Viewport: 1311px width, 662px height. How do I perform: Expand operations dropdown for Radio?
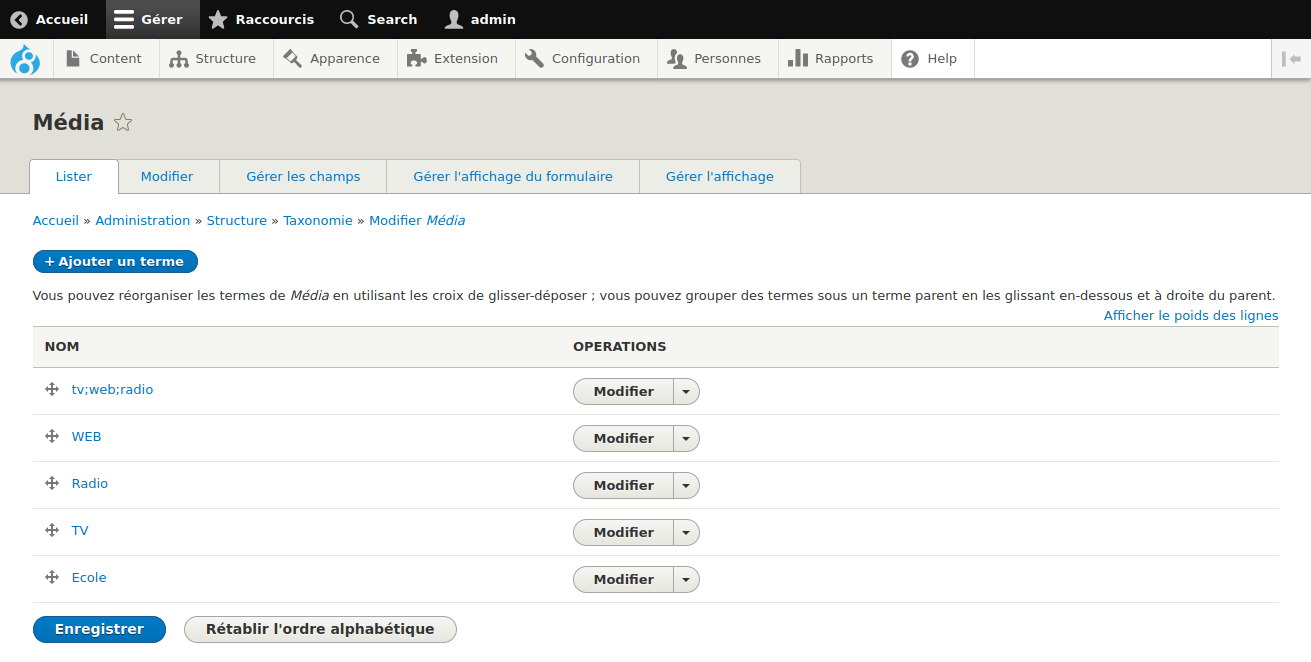(686, 486)
